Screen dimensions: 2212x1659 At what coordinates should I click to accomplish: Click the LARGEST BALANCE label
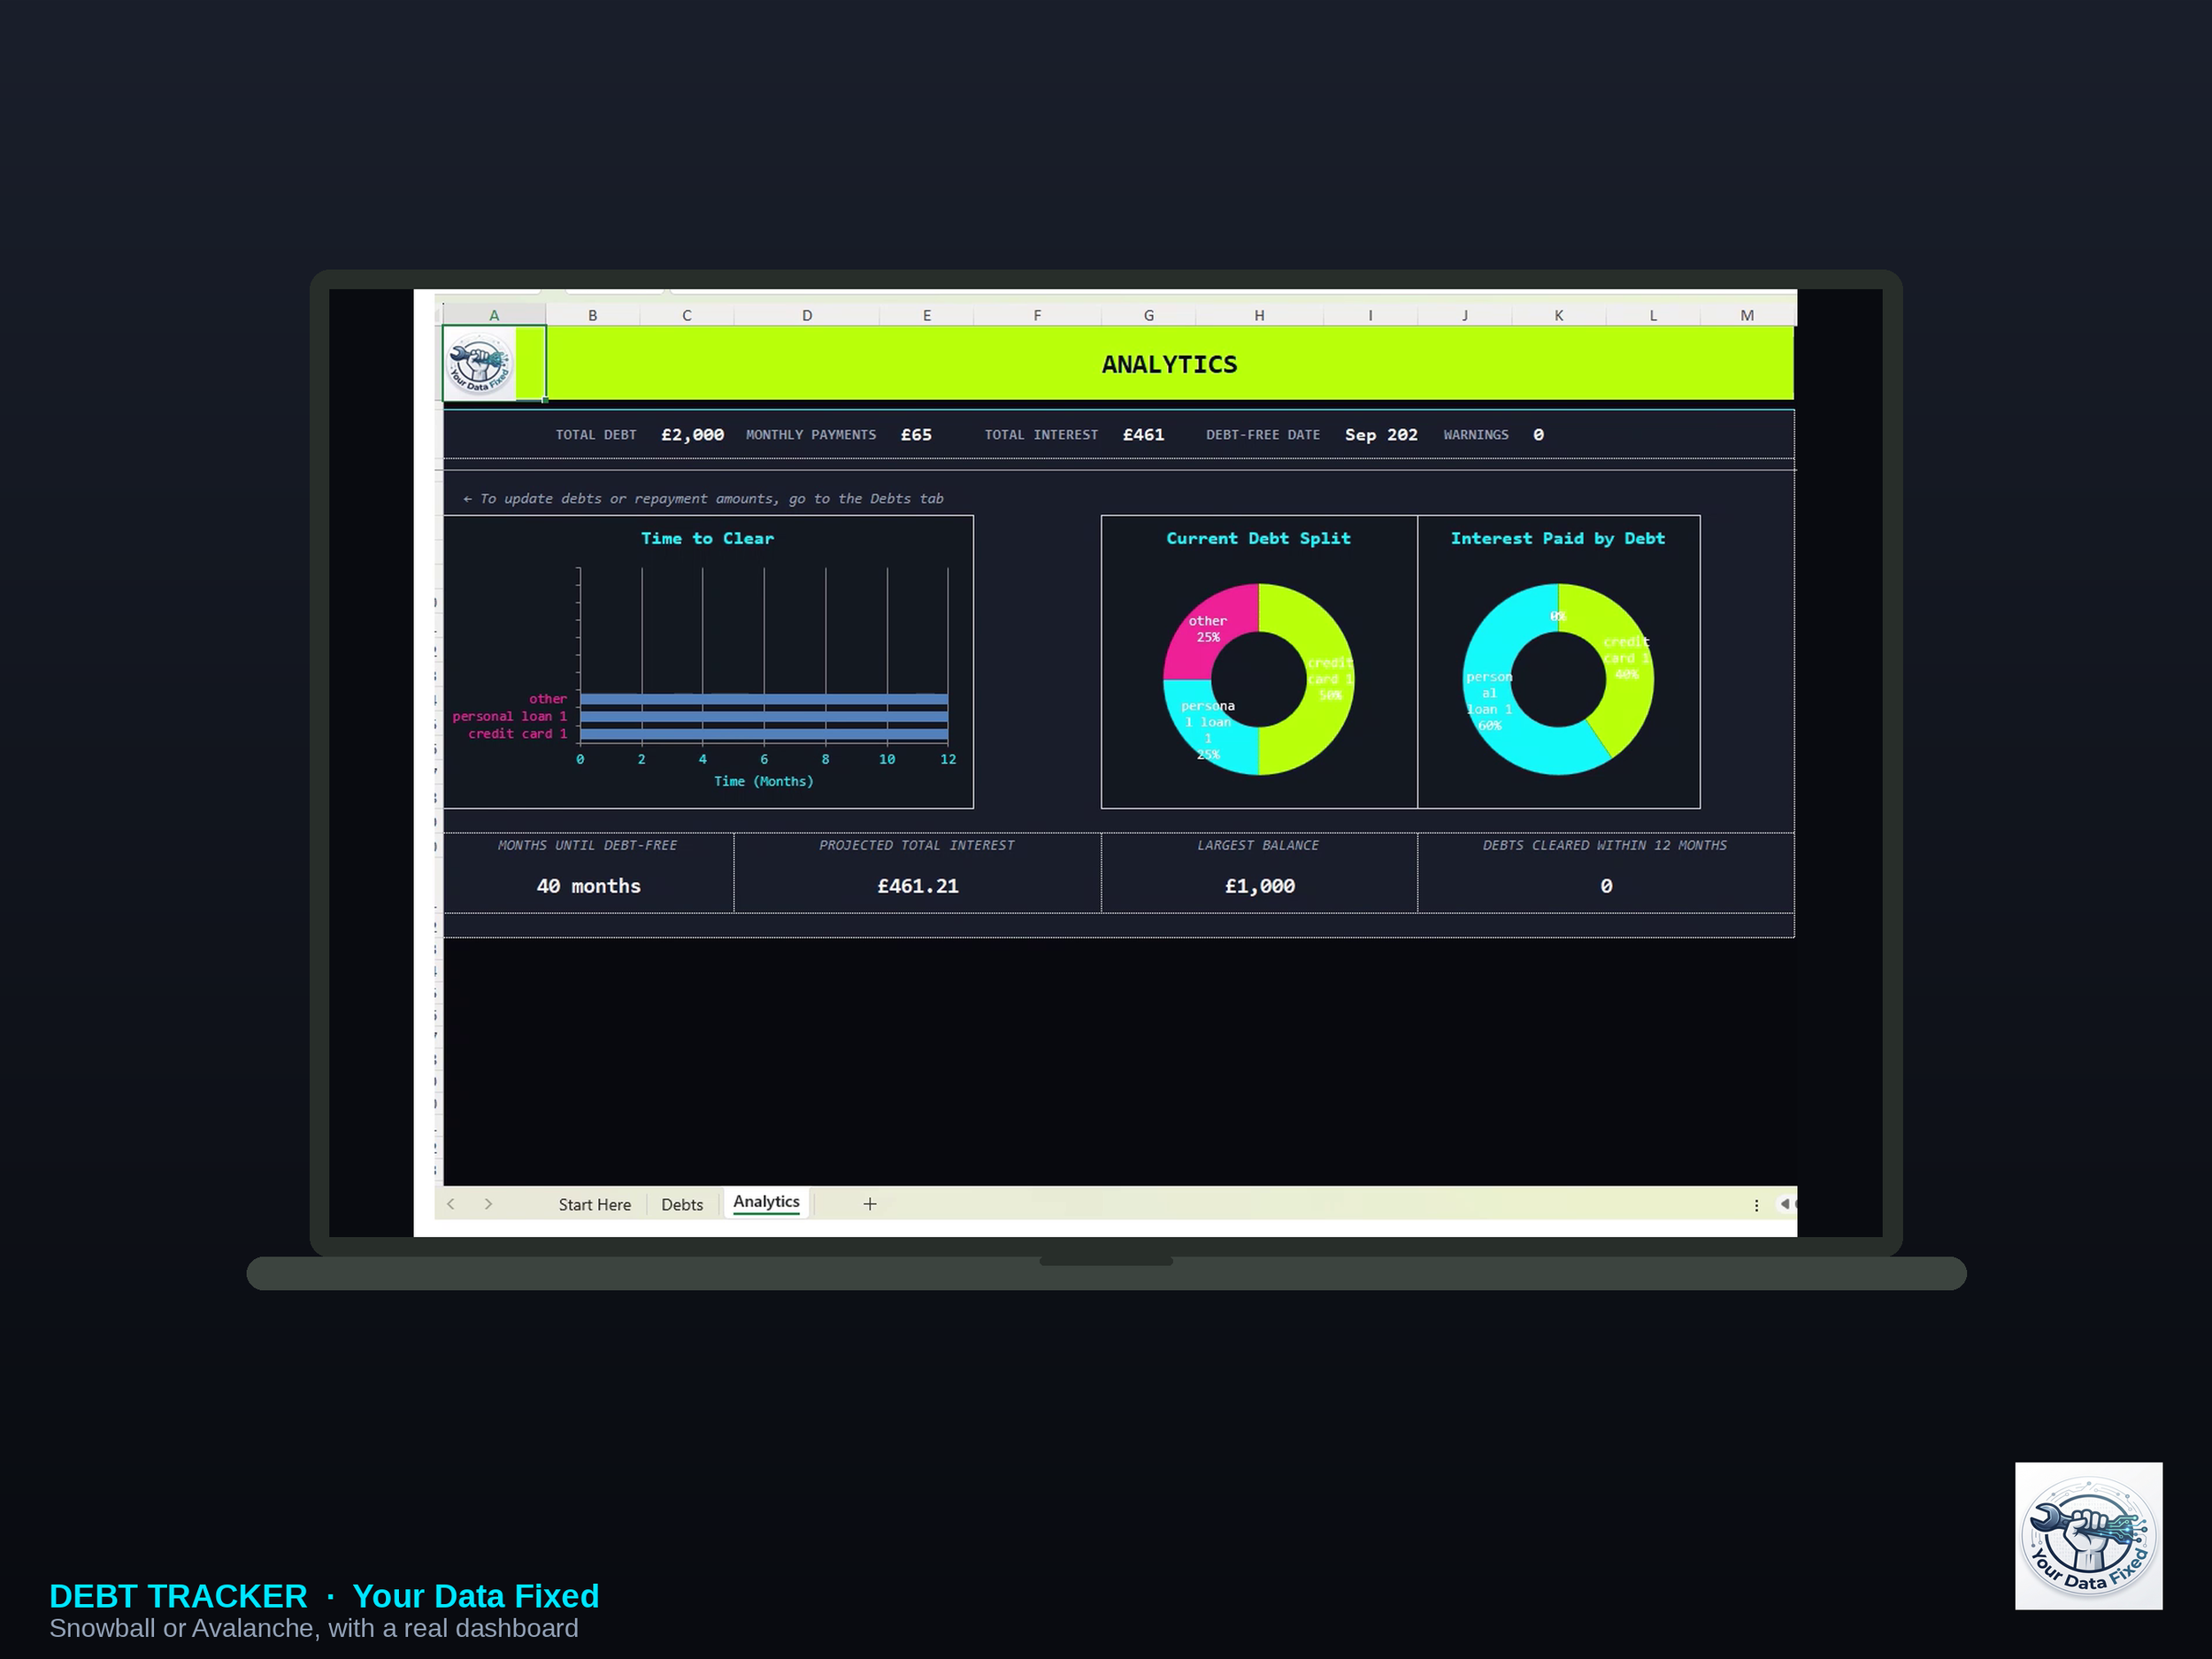tap(1258, 845)
